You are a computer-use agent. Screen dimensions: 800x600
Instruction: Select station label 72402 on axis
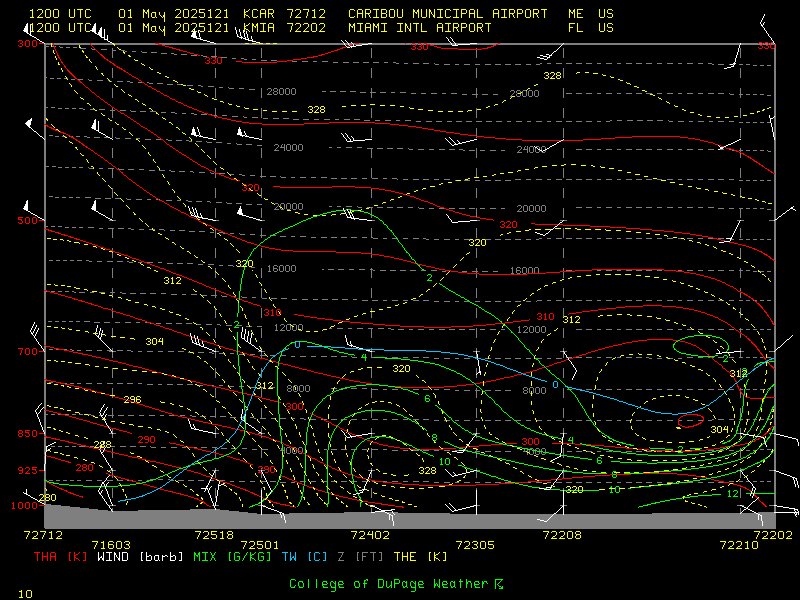click(x=370, y=535)
